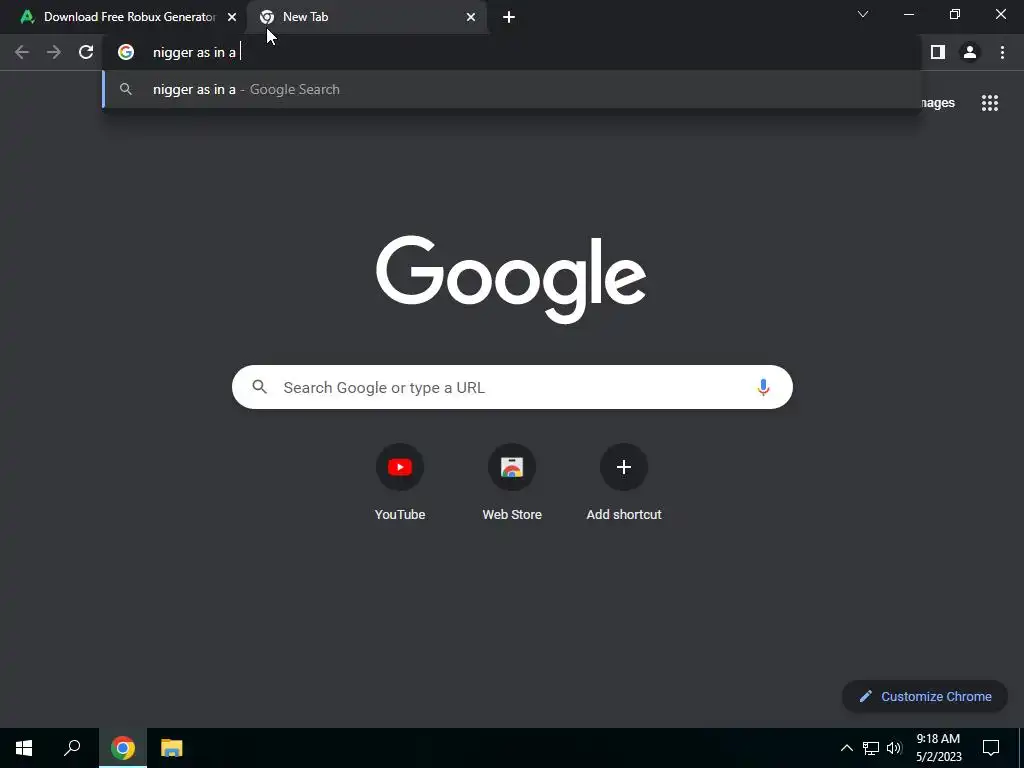The width and height of the screenshot is (1024, 768).
Task: Select the Google Search suggestion row
Action: 512,89
